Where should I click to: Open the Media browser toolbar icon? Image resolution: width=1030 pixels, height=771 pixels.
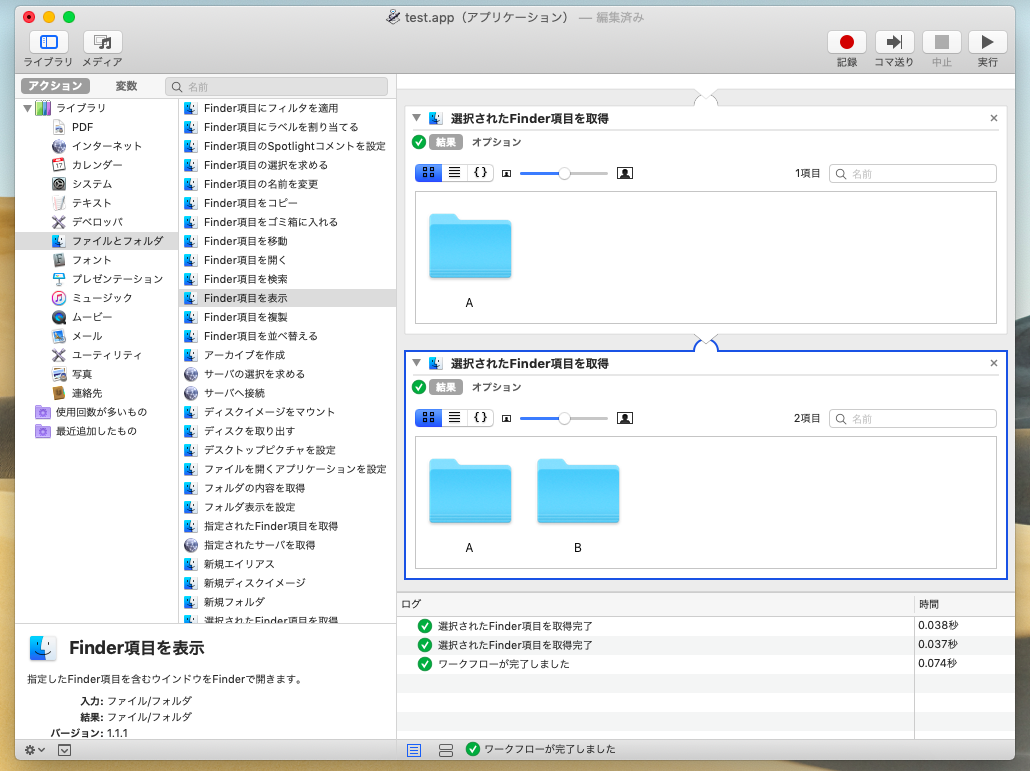point(102,42)
